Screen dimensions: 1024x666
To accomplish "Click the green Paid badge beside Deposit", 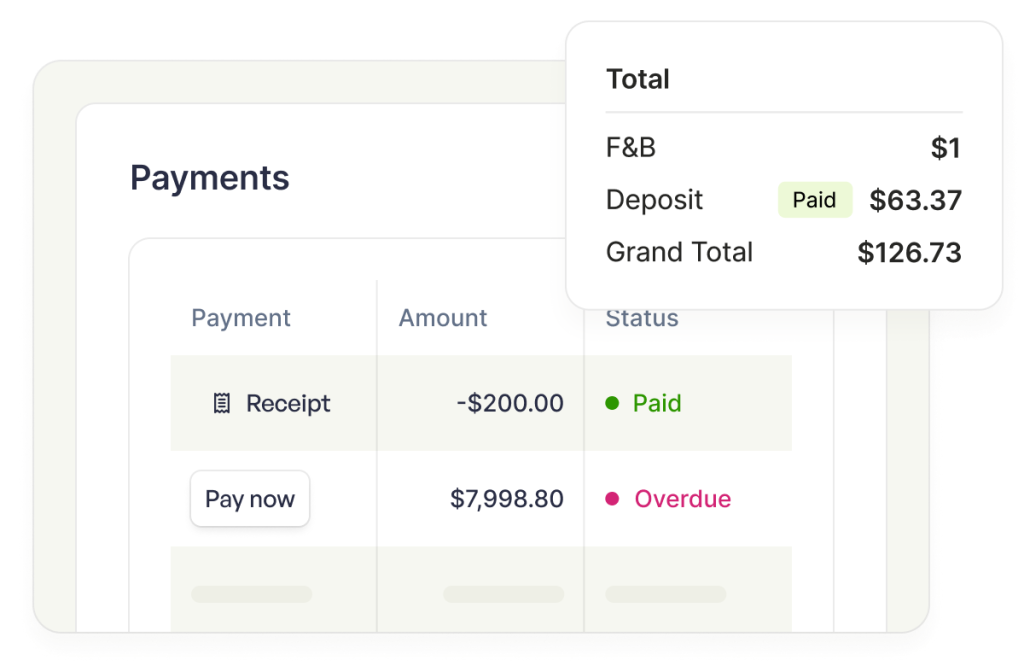I will pyautogui.click(x=814, y=200).
